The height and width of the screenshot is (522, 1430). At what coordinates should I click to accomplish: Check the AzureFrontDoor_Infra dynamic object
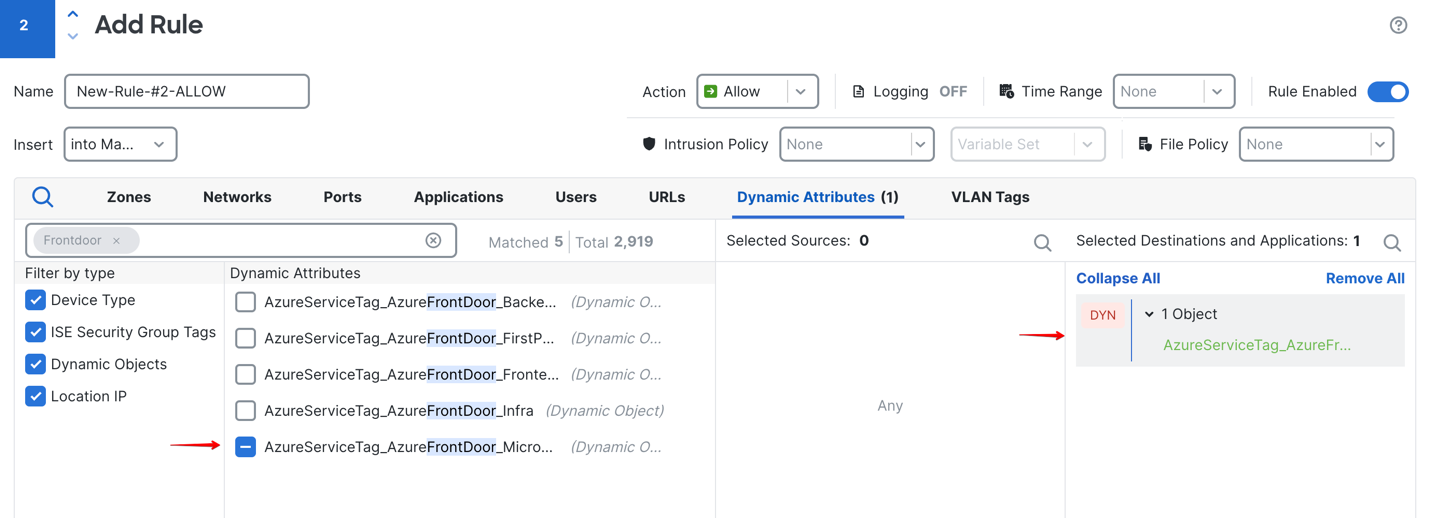[x=245, y=410]
